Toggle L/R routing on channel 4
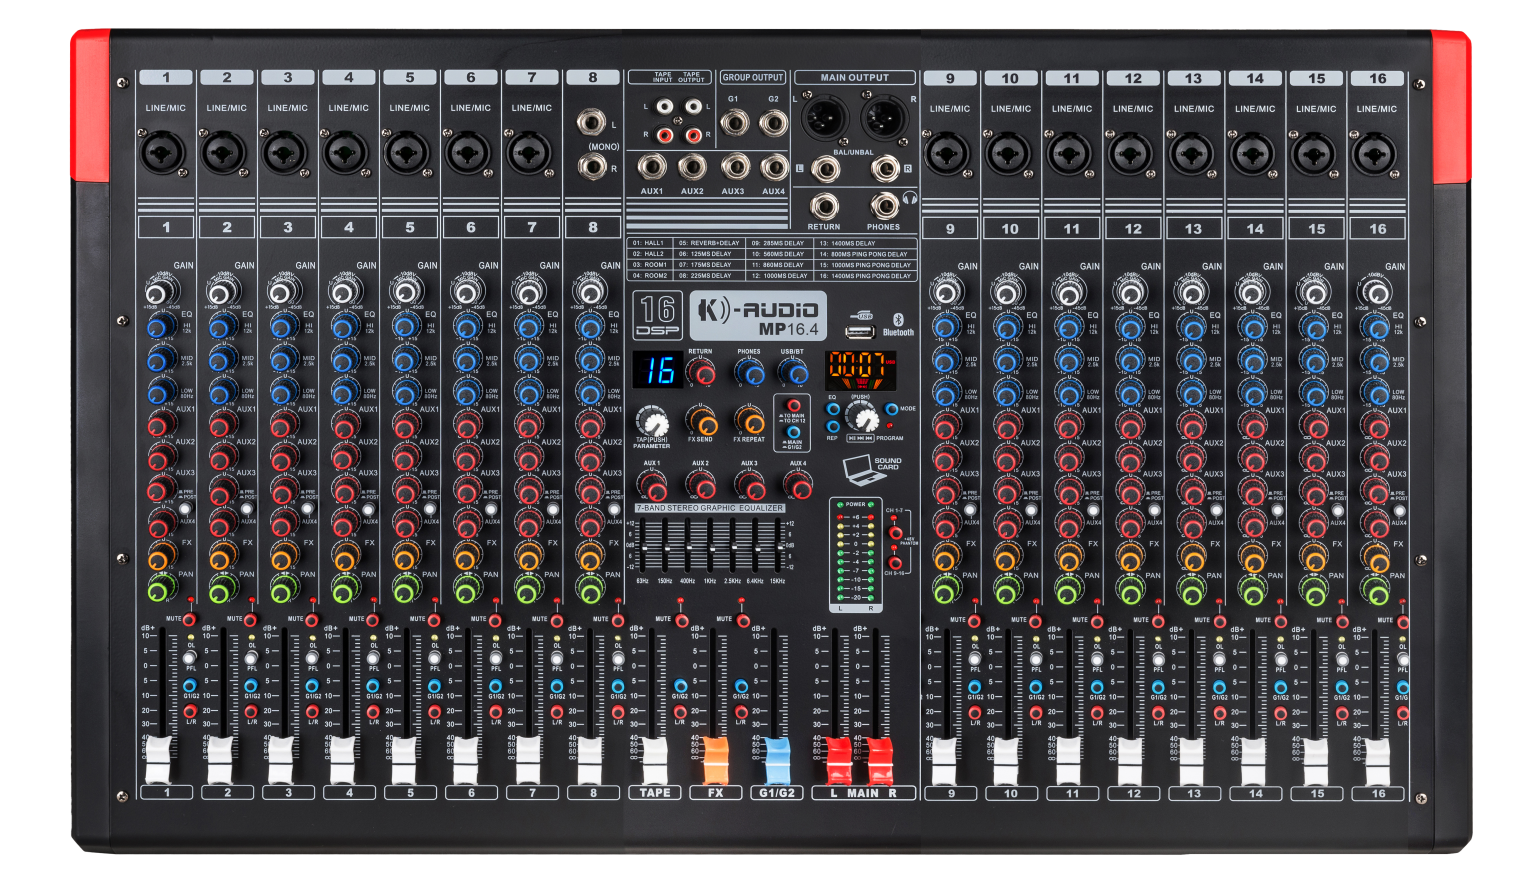 click(x=373, y=712)
